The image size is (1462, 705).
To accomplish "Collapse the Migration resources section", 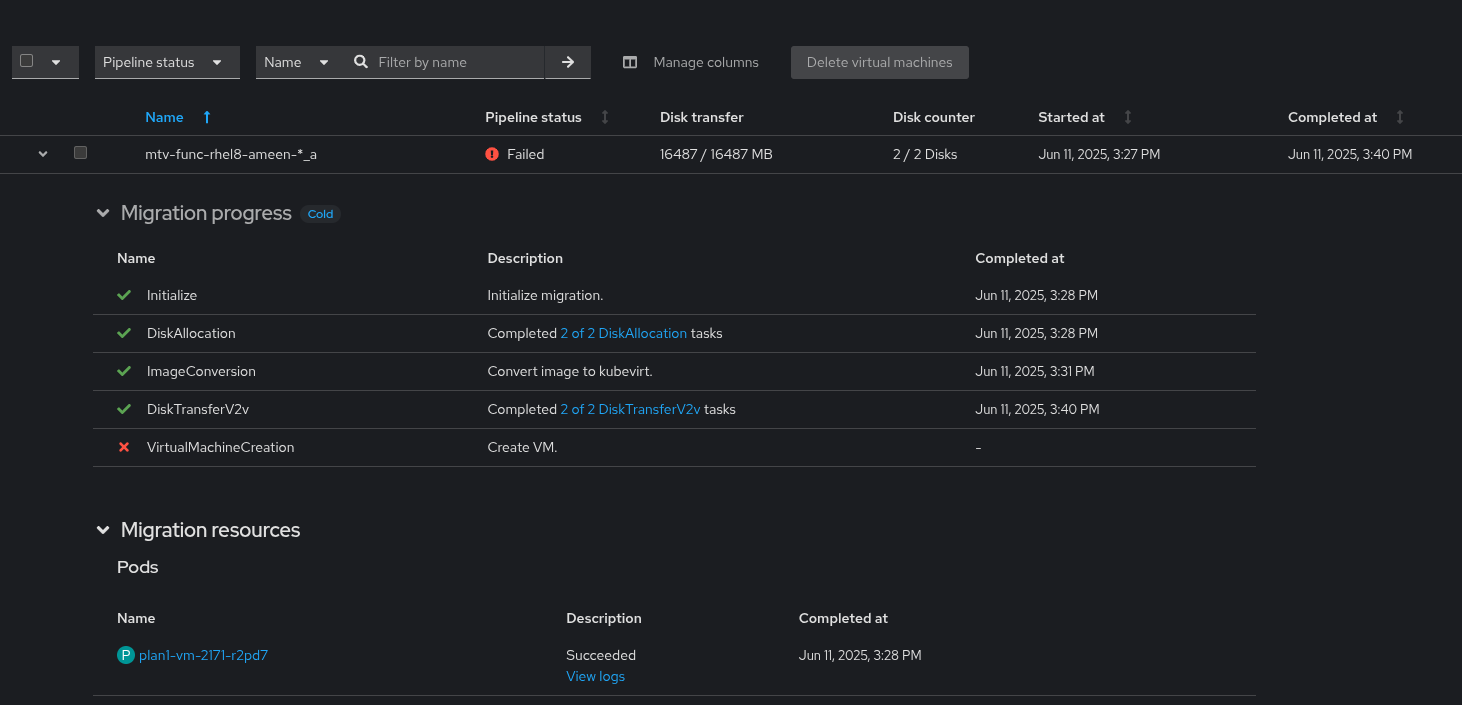I will pos(102,530).
